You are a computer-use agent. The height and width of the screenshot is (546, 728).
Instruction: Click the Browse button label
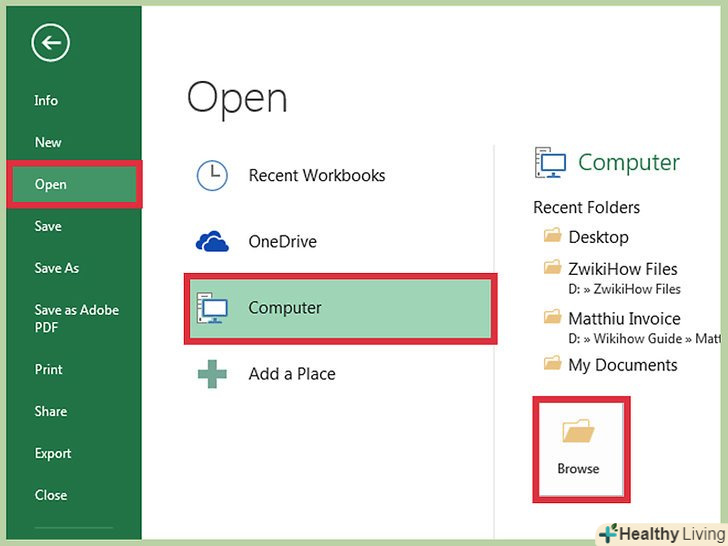click(x=578, y=468)
